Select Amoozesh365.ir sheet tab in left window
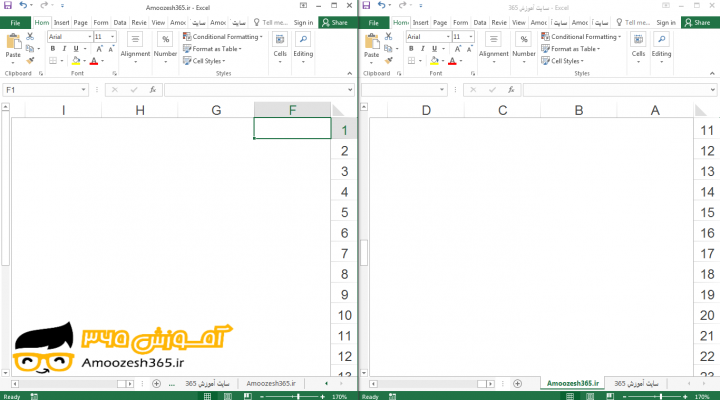This screenshot has height=400, width=720. click(x=271, y=383)
